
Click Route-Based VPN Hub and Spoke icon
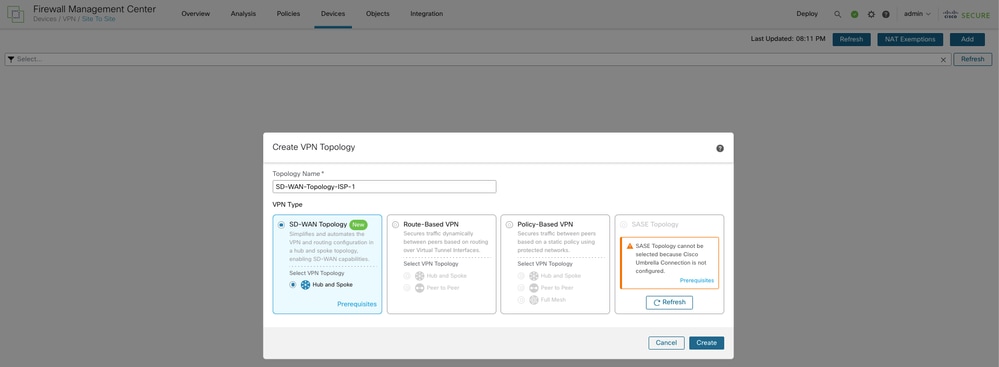point(419,276)
